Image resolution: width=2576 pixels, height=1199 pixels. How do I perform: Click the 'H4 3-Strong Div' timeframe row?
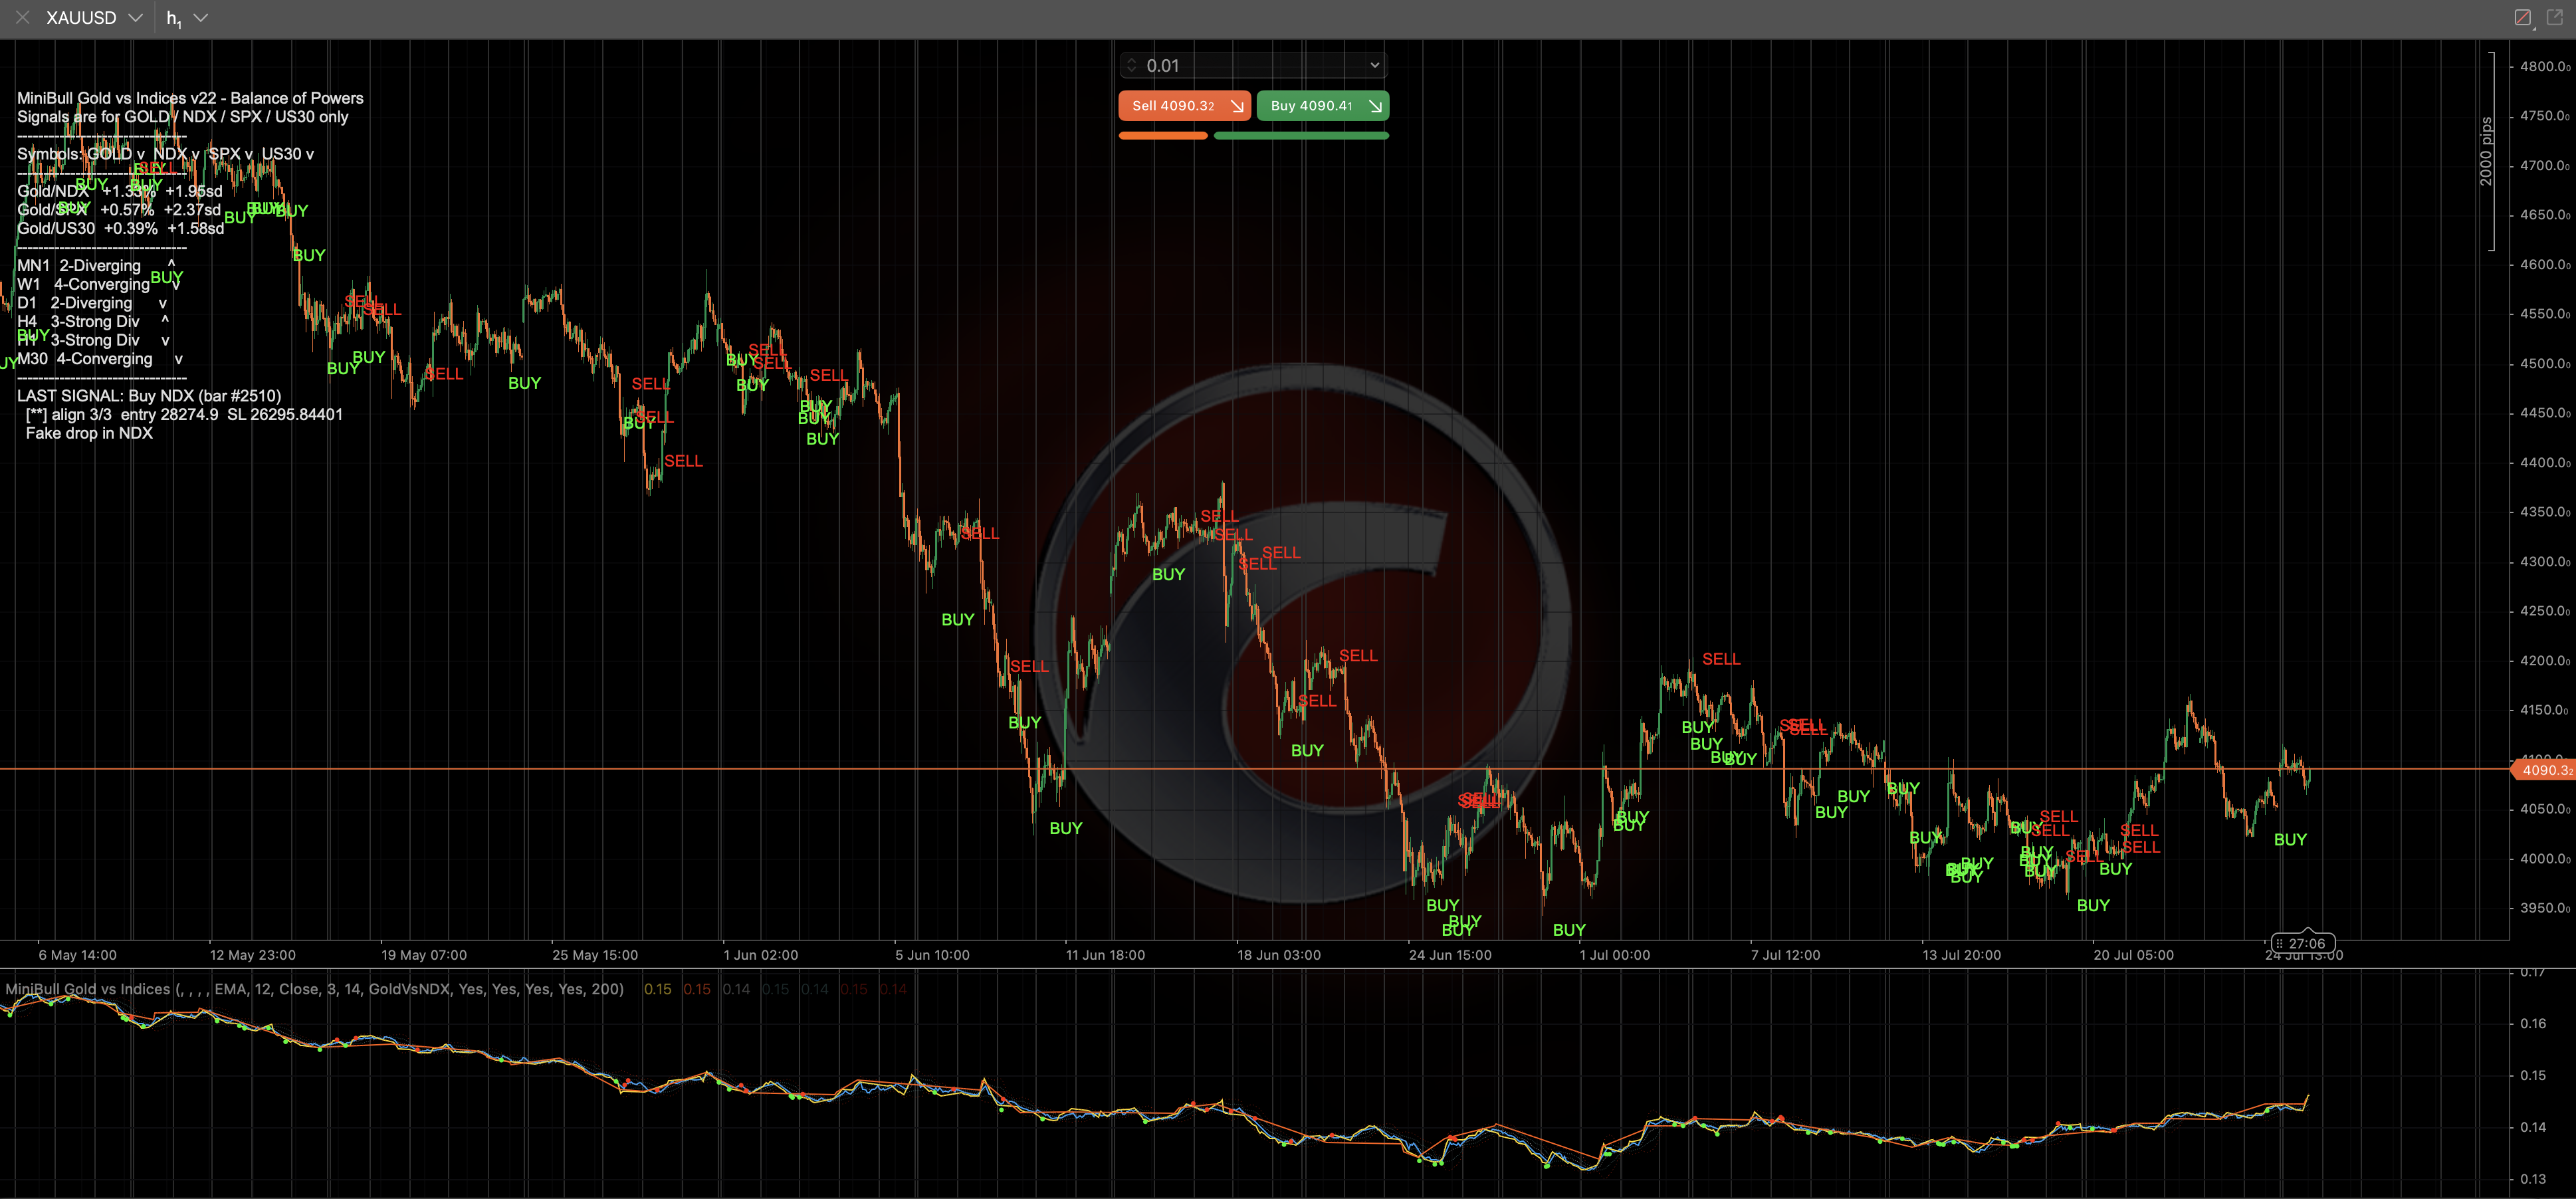93,322
